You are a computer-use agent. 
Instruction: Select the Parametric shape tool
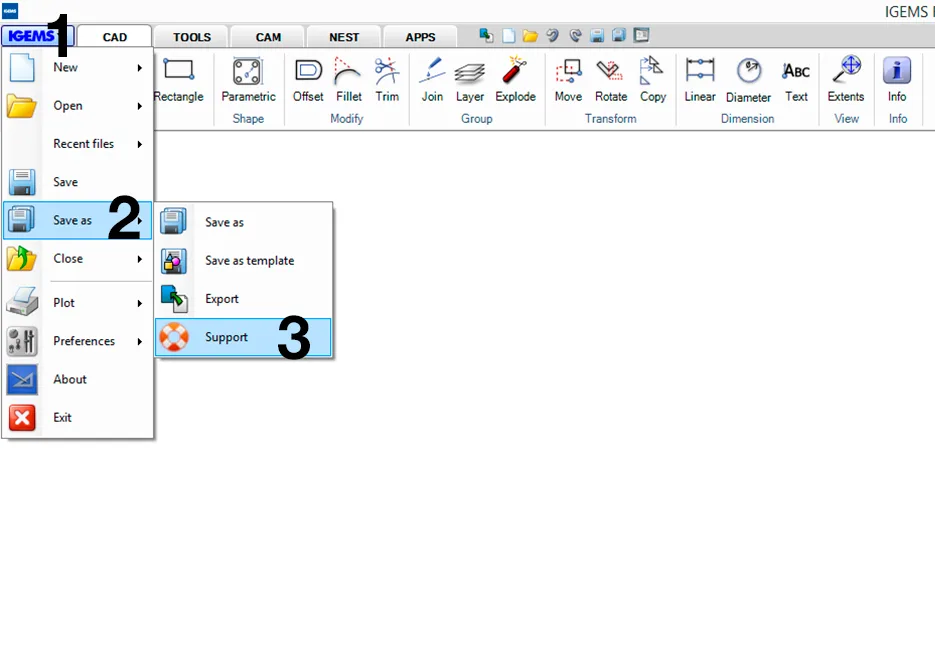coord(248,80)
